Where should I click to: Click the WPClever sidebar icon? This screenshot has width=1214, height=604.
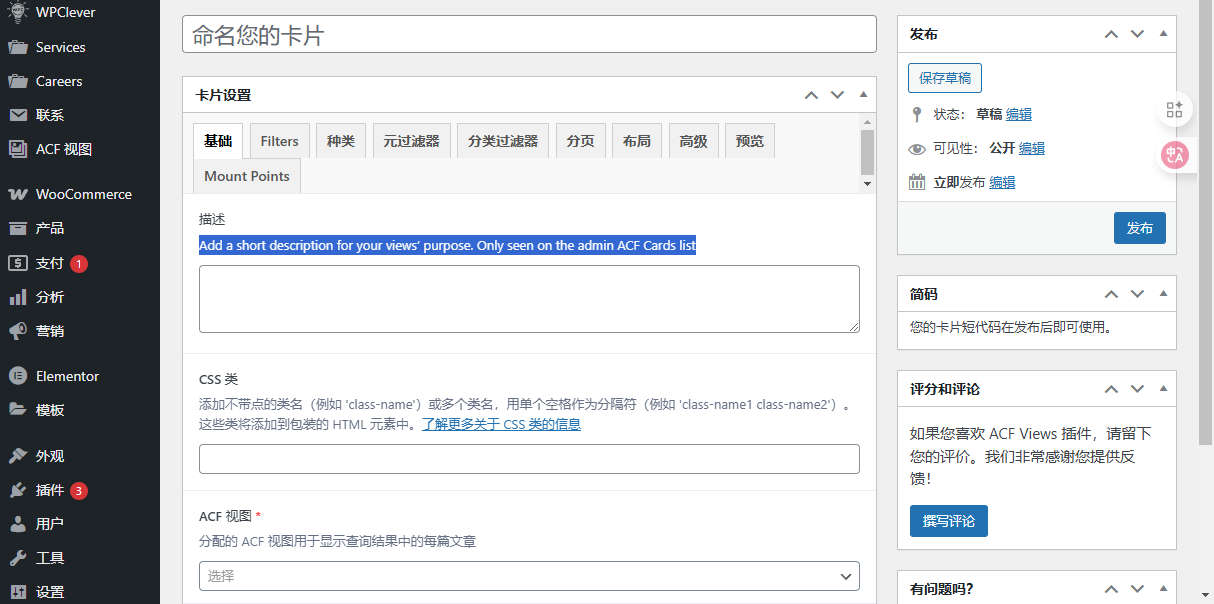tap(17, 13)
